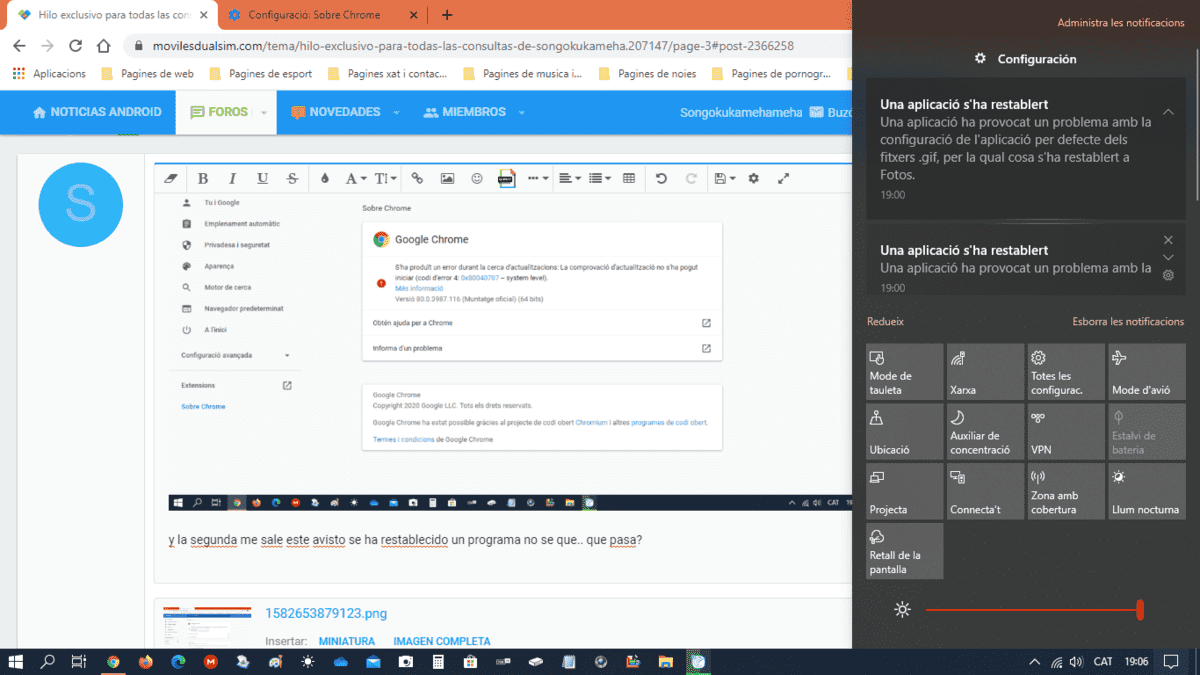Open the Miembros navigation tab
The width and height of the screenshot is (1200, 675).
click(465, 112)
